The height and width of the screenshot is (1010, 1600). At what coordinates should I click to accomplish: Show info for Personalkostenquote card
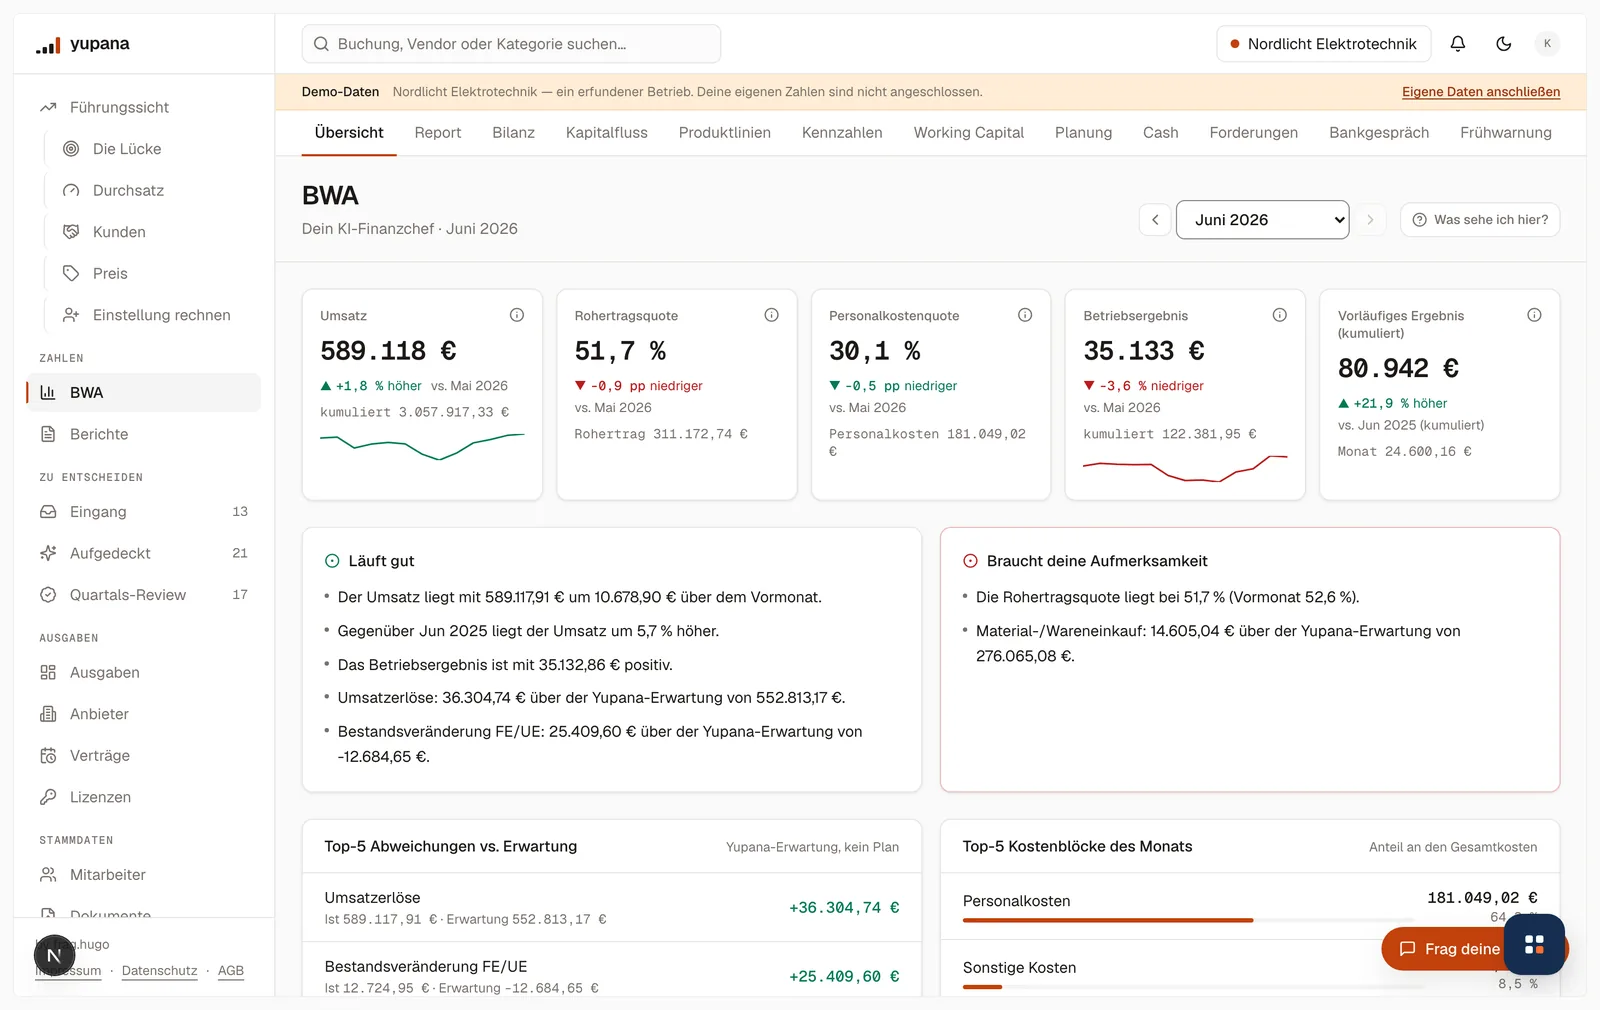[x=1025, y=315]
